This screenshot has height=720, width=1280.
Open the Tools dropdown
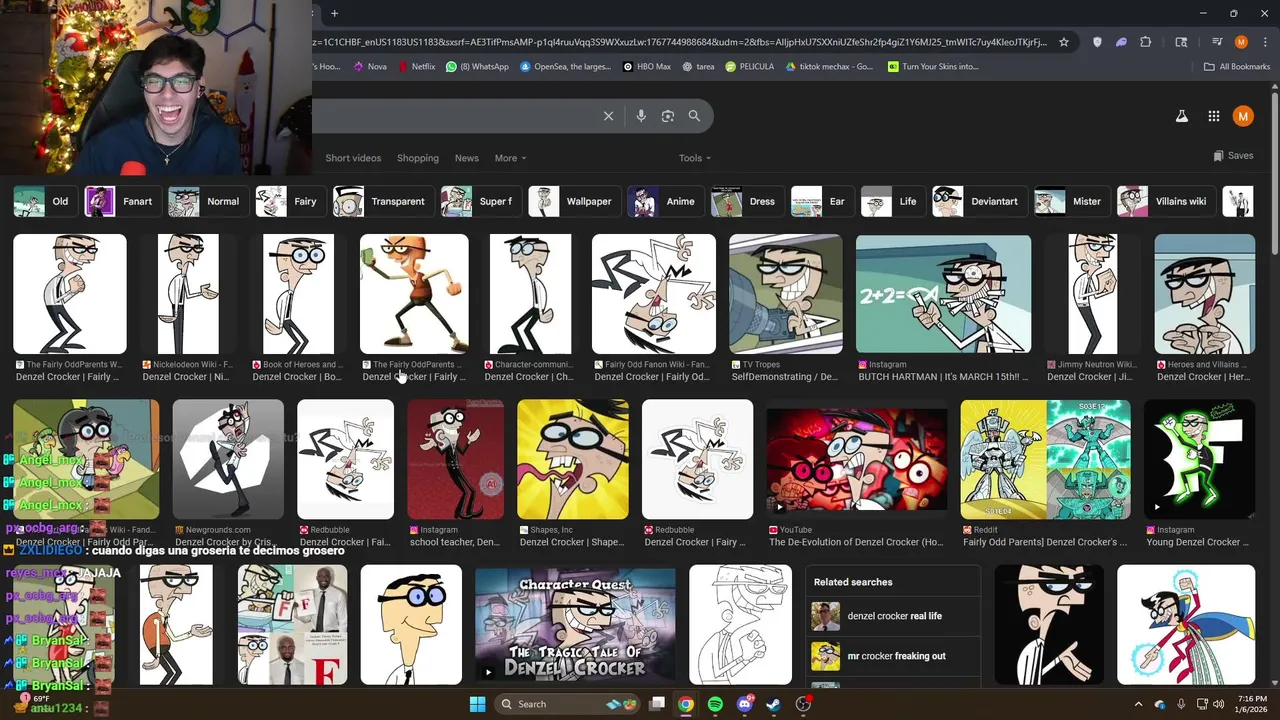[x=695, y=158]
